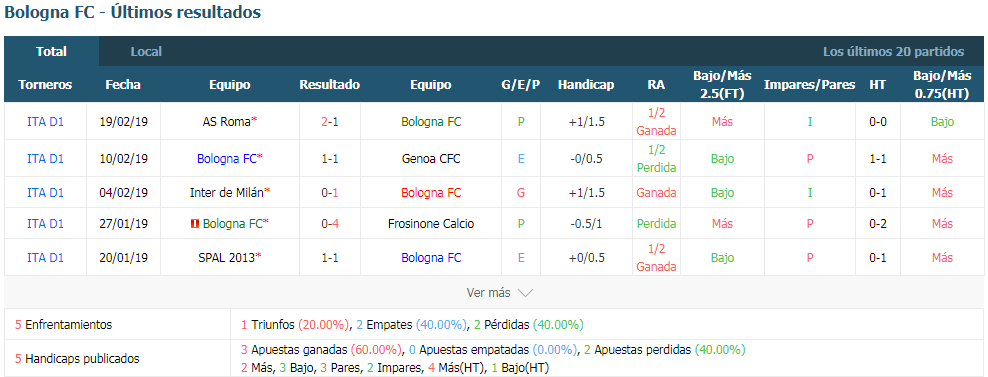Viewport: 988px width, 377px height.
Task: Click the 0-4 result against Frosinone
Action: (330, 224)
